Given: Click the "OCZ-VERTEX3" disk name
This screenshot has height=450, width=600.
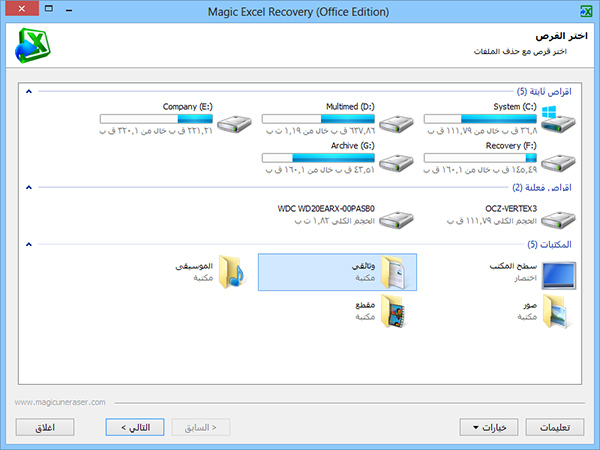Looking at the screenshot, I should click(511, 209).
